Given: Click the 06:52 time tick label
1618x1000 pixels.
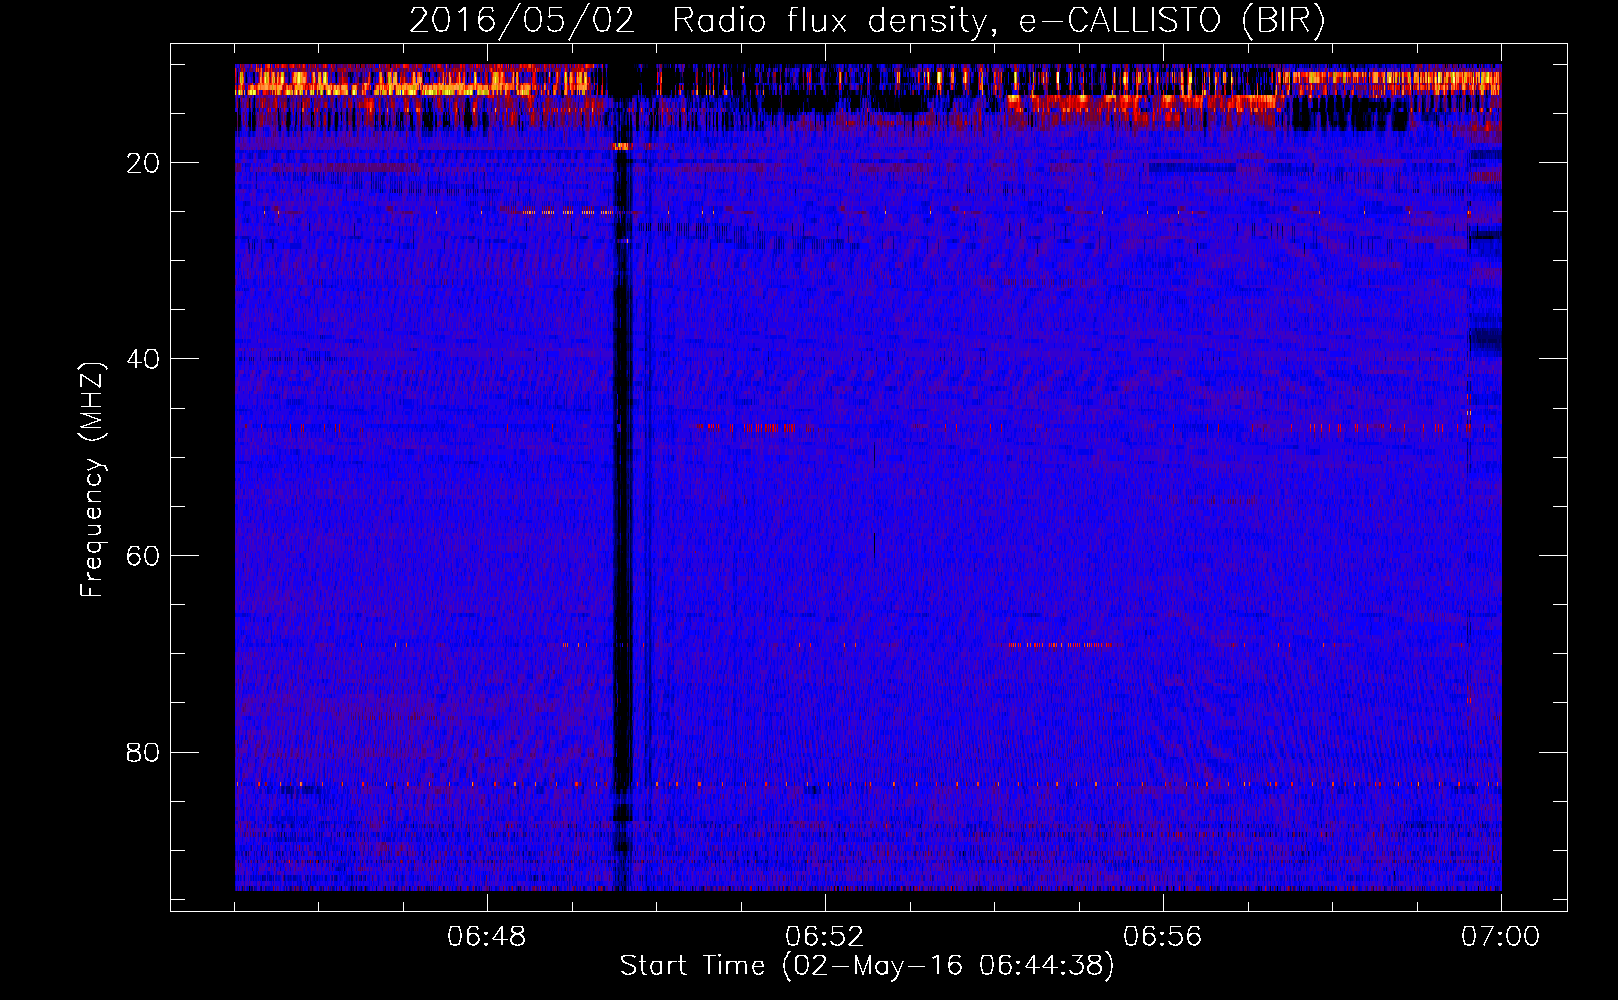Looking at the screenshot, I should (825, 937).
